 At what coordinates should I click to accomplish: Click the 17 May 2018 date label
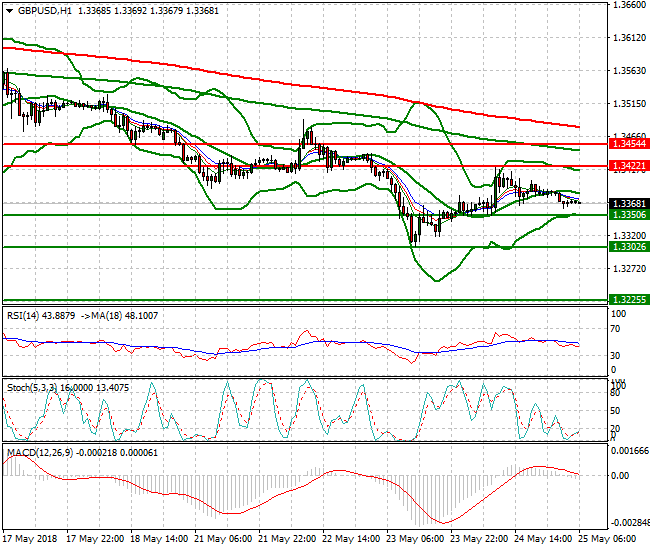pos(29,539)
